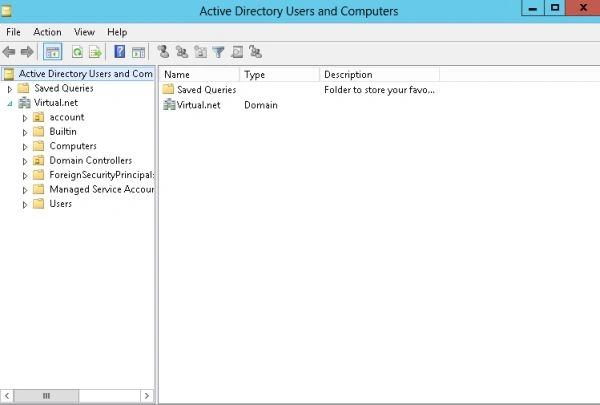Sort by the Name column header
The image size is (600, 405).
(x=199, y=75)
